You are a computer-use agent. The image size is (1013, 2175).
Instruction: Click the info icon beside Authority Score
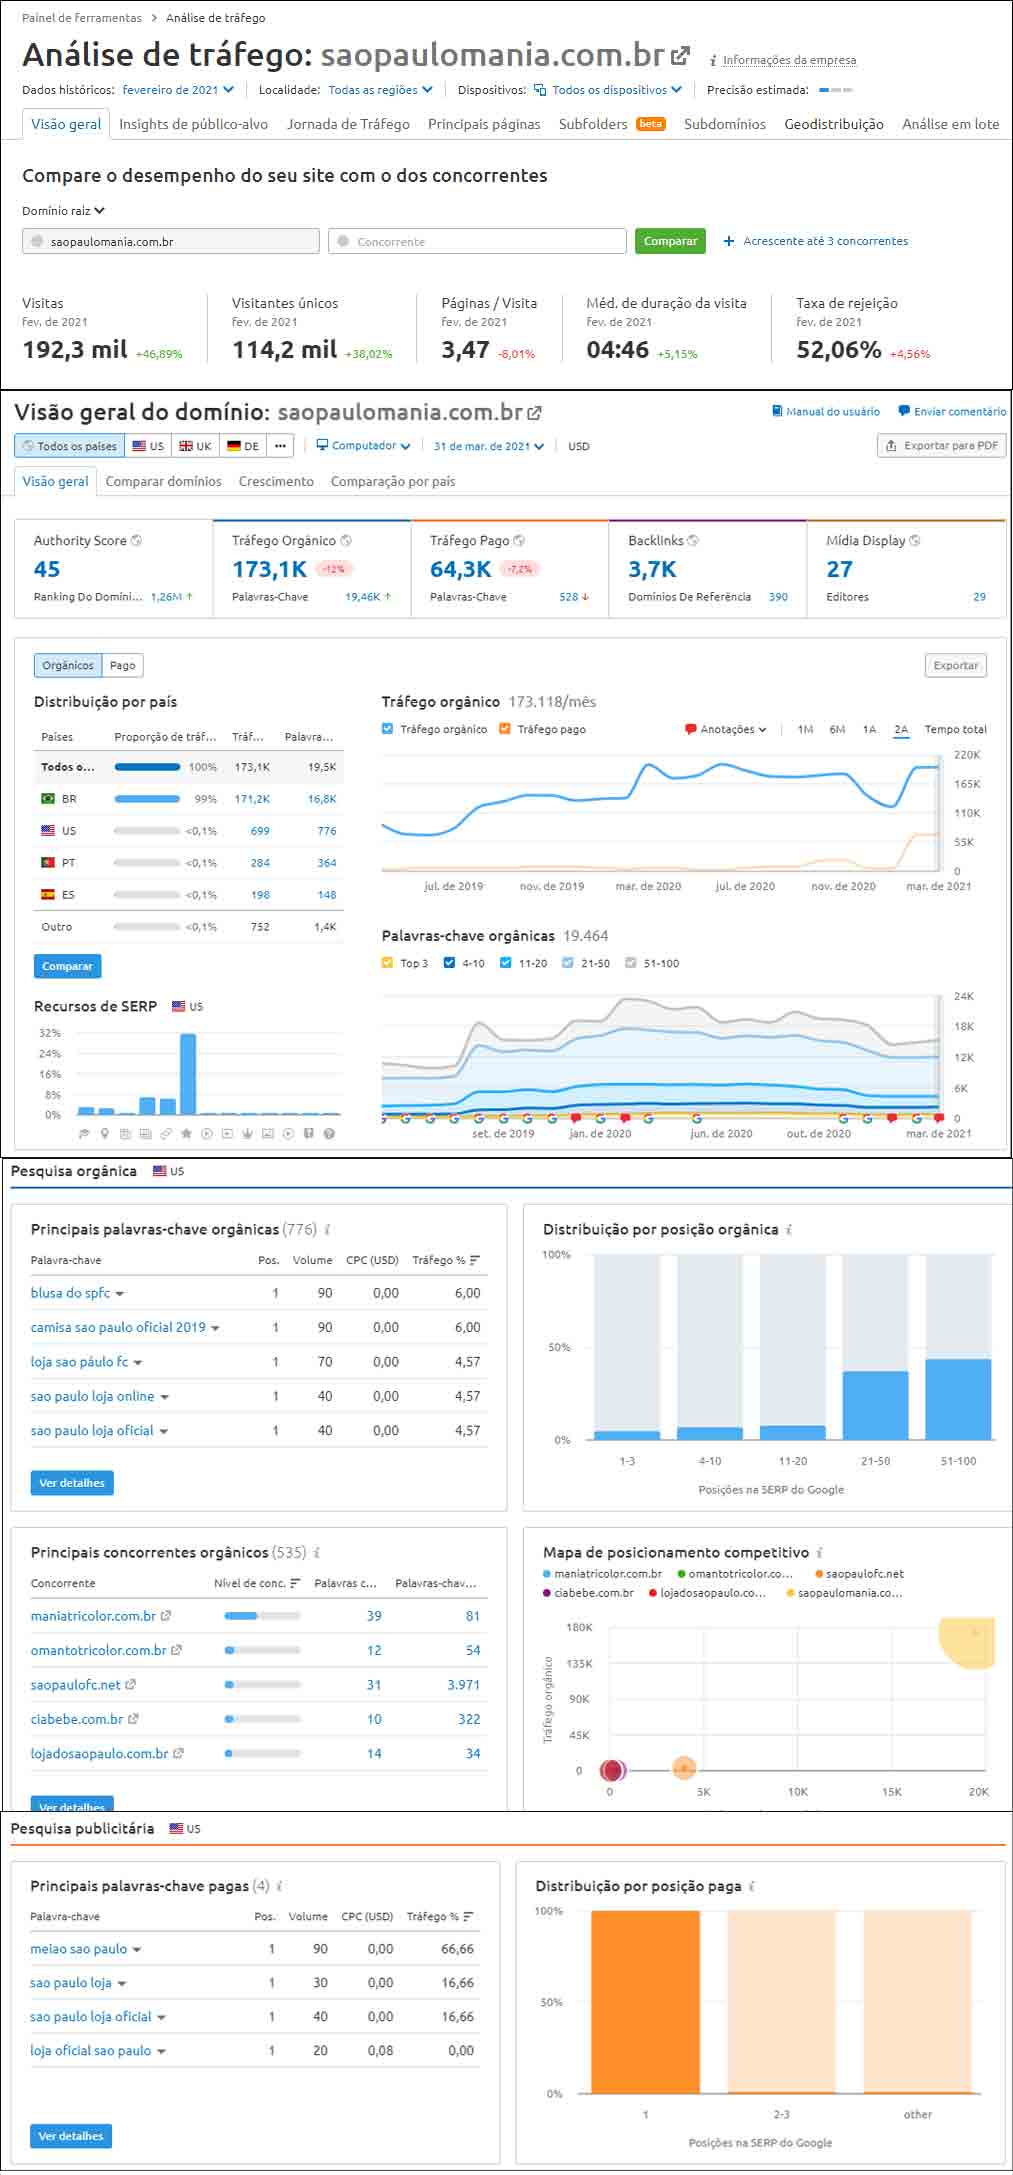(137, 541)
